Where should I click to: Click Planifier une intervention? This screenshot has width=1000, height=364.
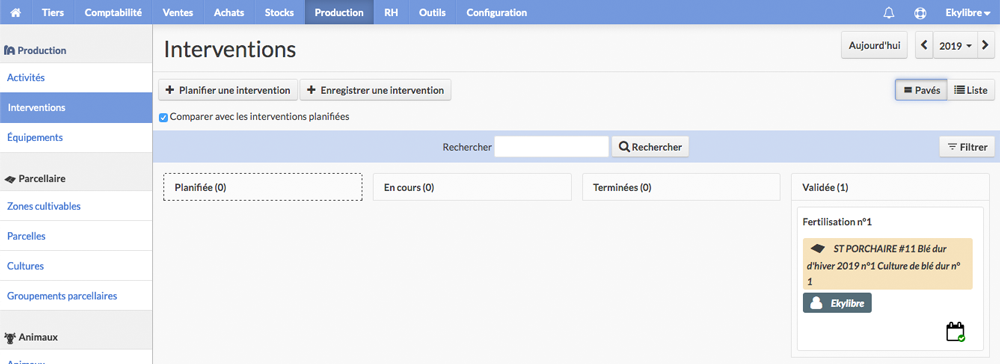pyautogui.click(x=228, y=91)
